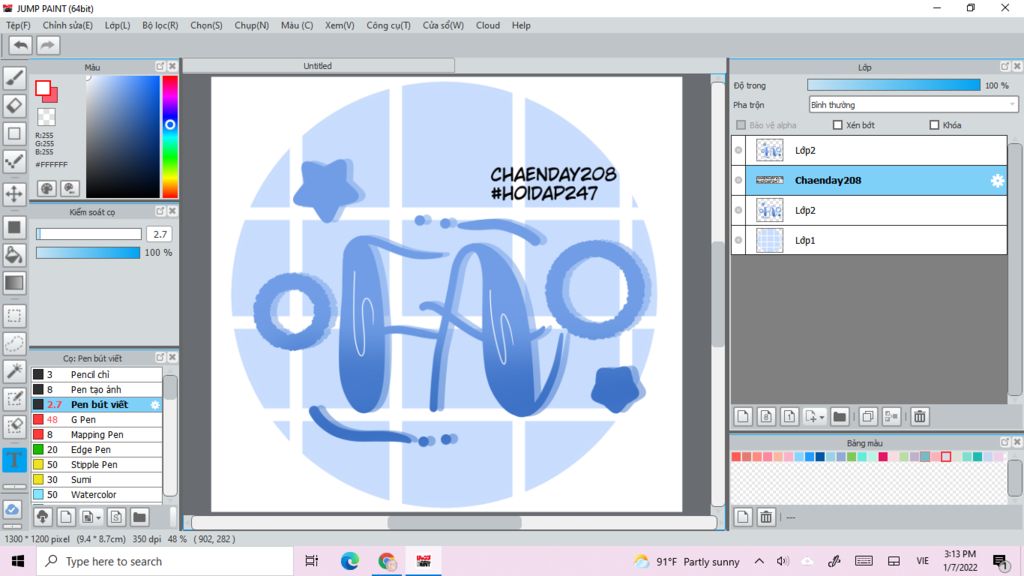Viewport: 1024px width, 576px height.
Task: Add new blank brush page icon
Action: point(65,517)
